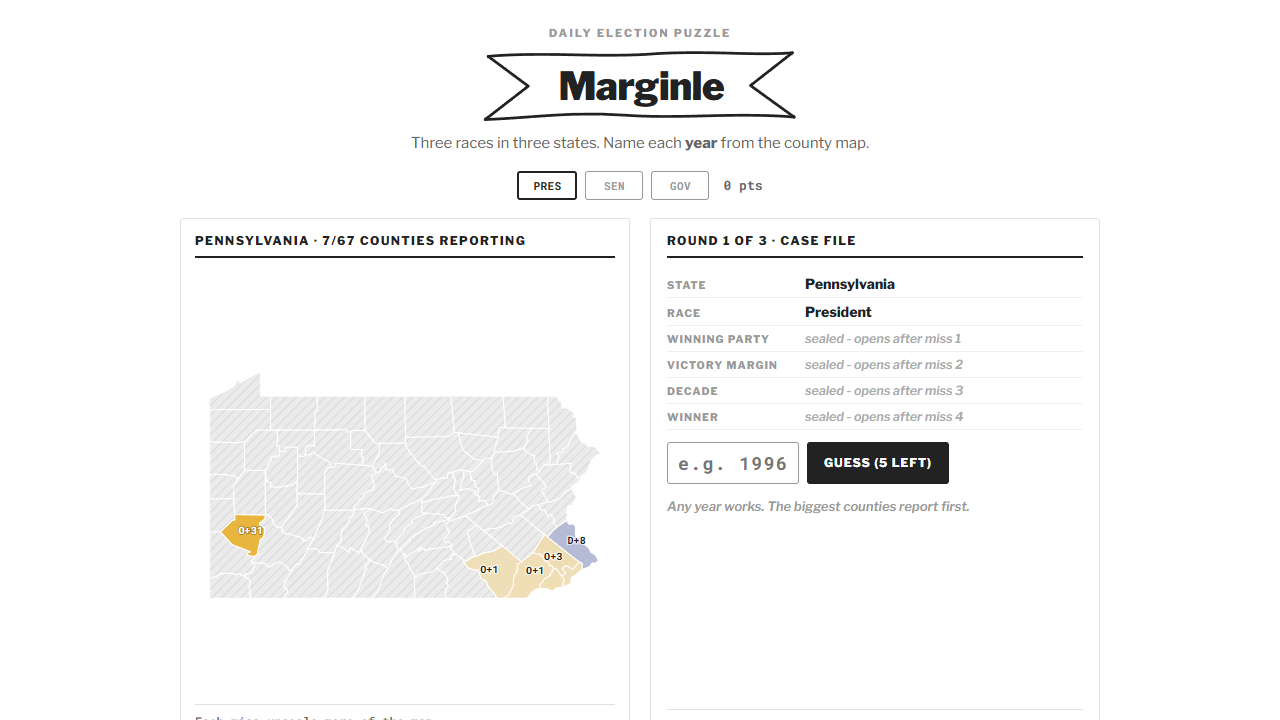Click the sealed Victory Margin row
The image size is (1280, 720).
(875, 365)
